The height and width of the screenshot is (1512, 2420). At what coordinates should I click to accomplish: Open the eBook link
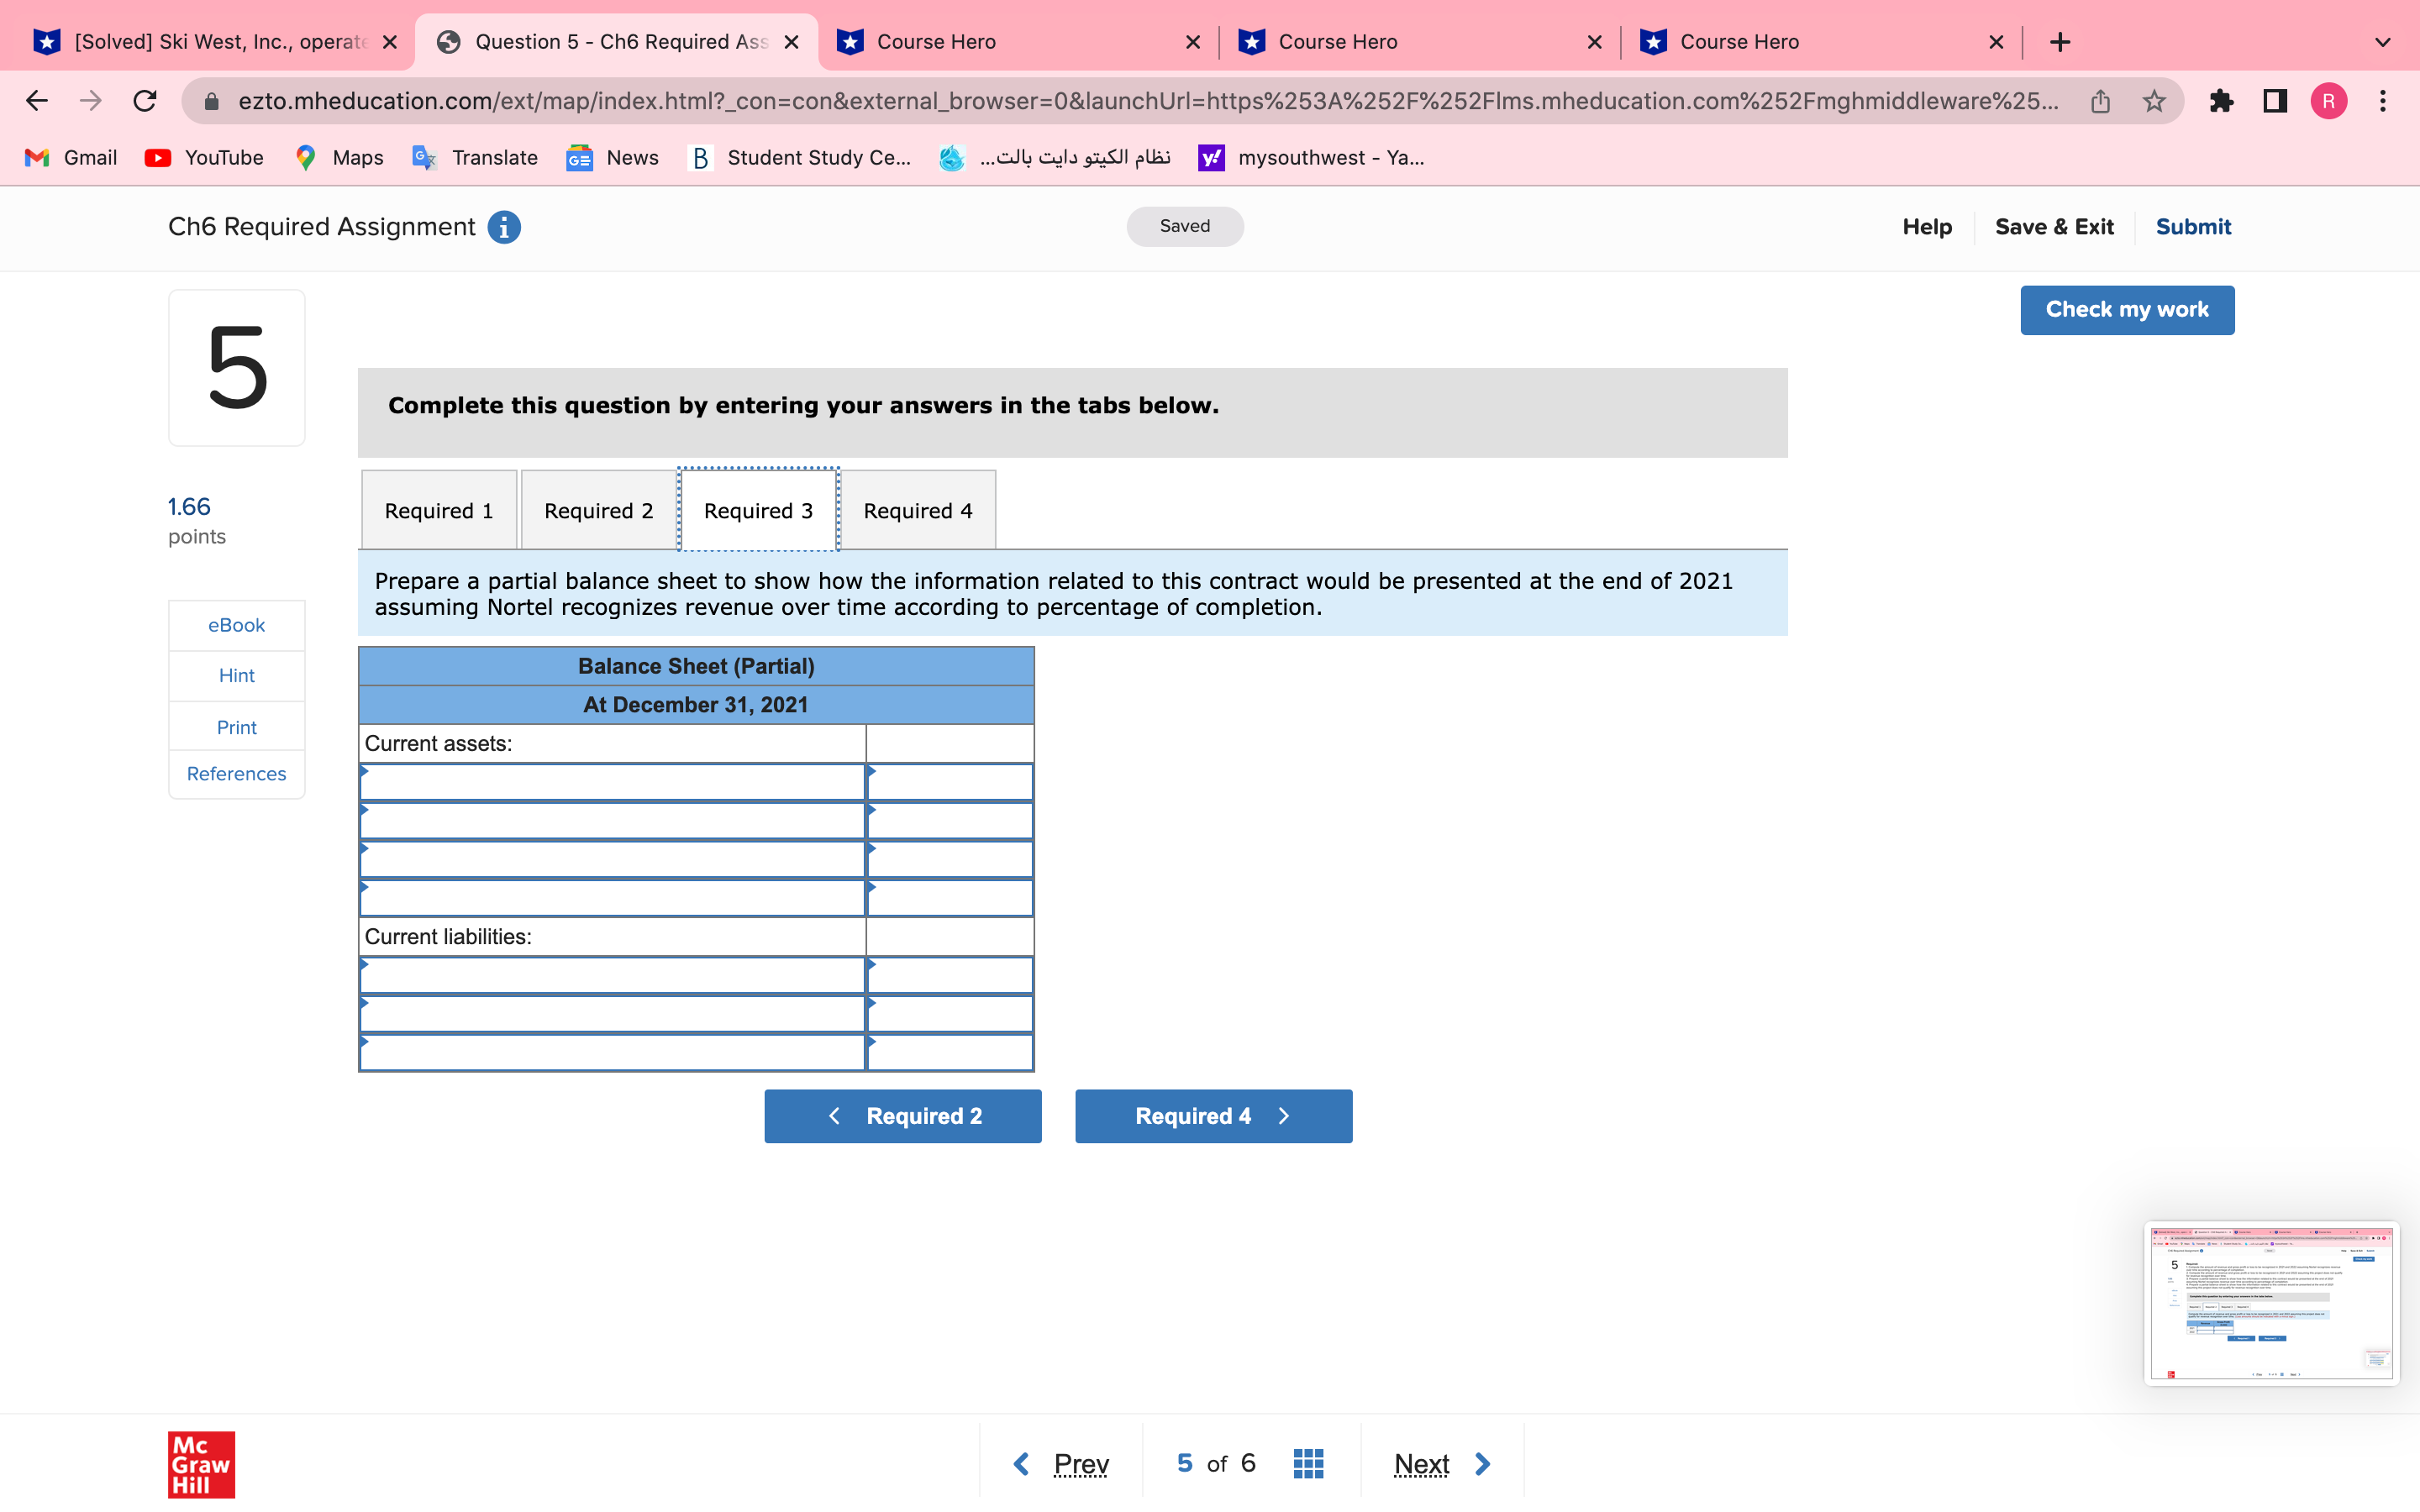(236, 625)
